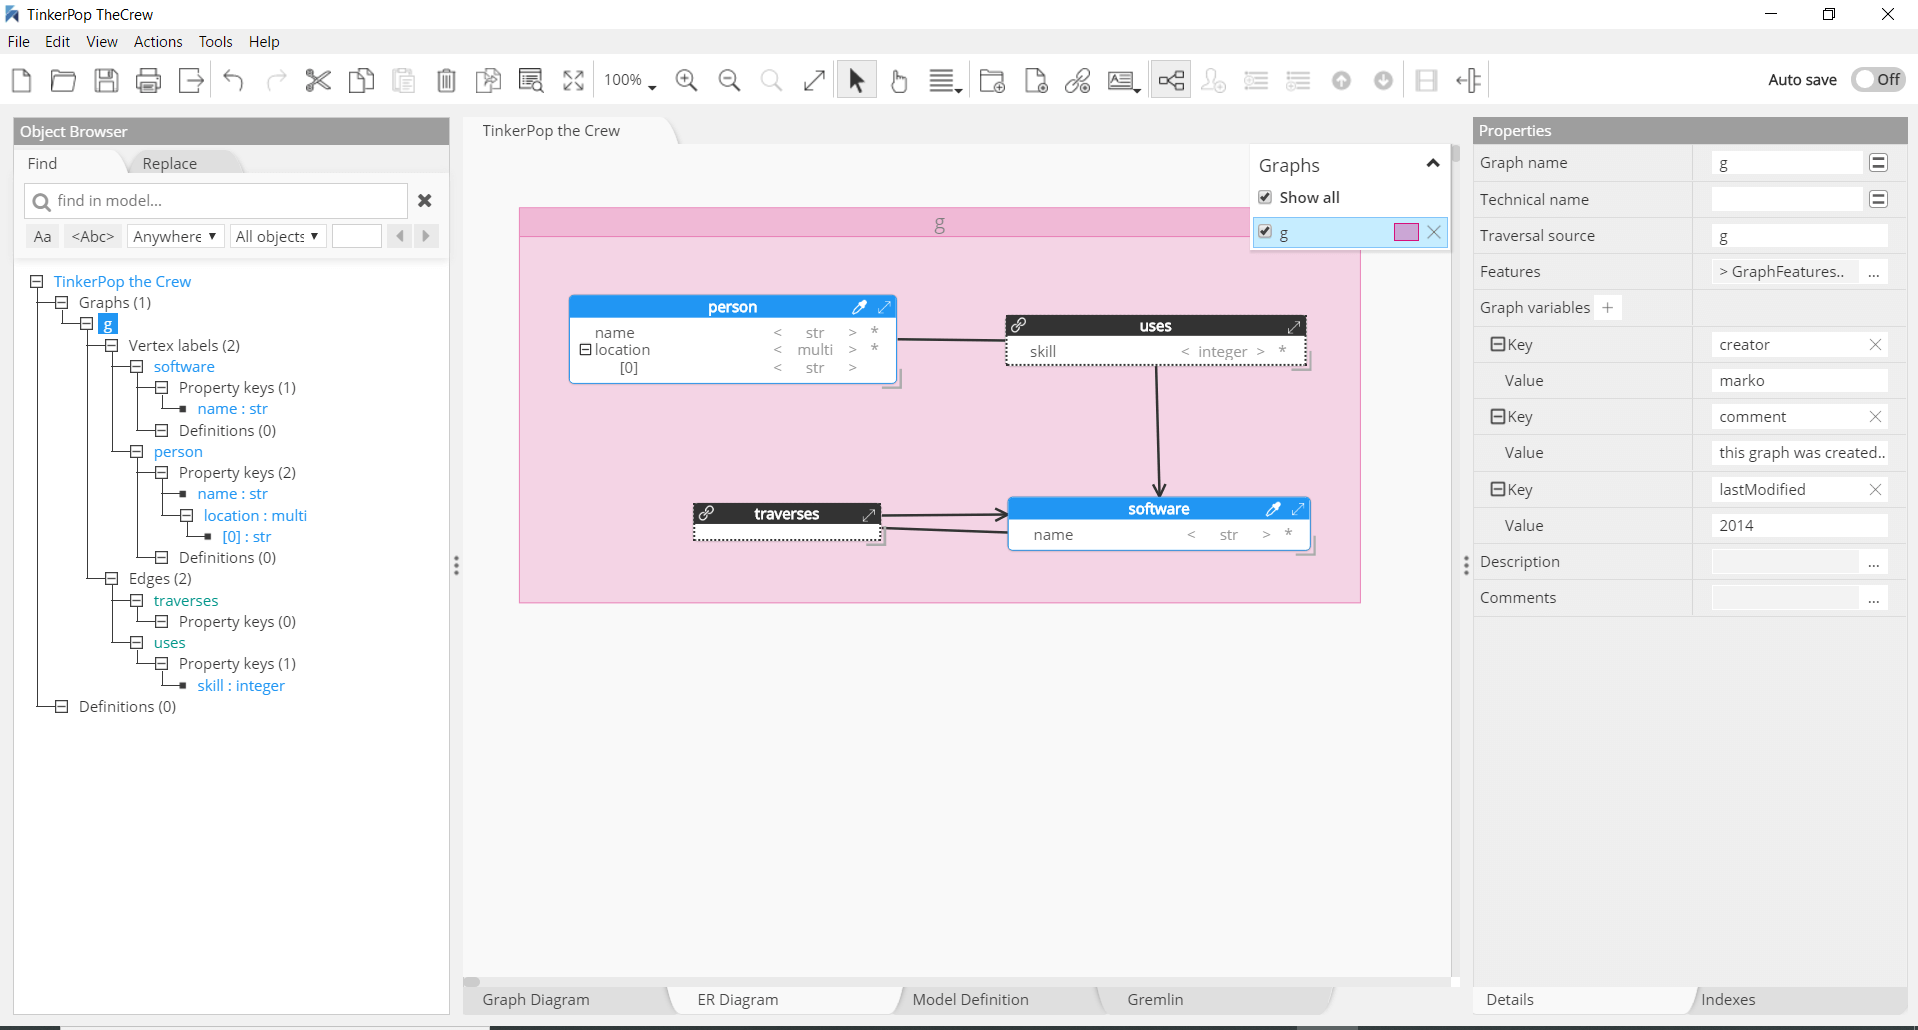Switch to the ER Diagram tab
Image resolution: width=1918 pixels, height=1030 pixels.
coord(738,999)
